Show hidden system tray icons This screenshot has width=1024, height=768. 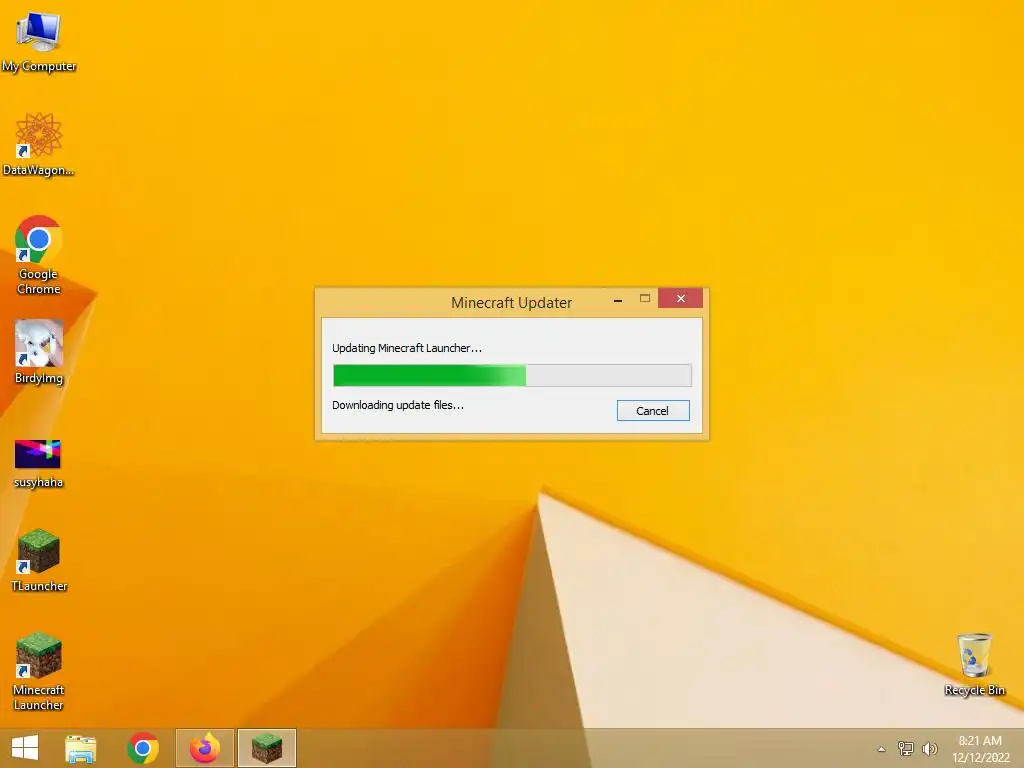[881, 749]
